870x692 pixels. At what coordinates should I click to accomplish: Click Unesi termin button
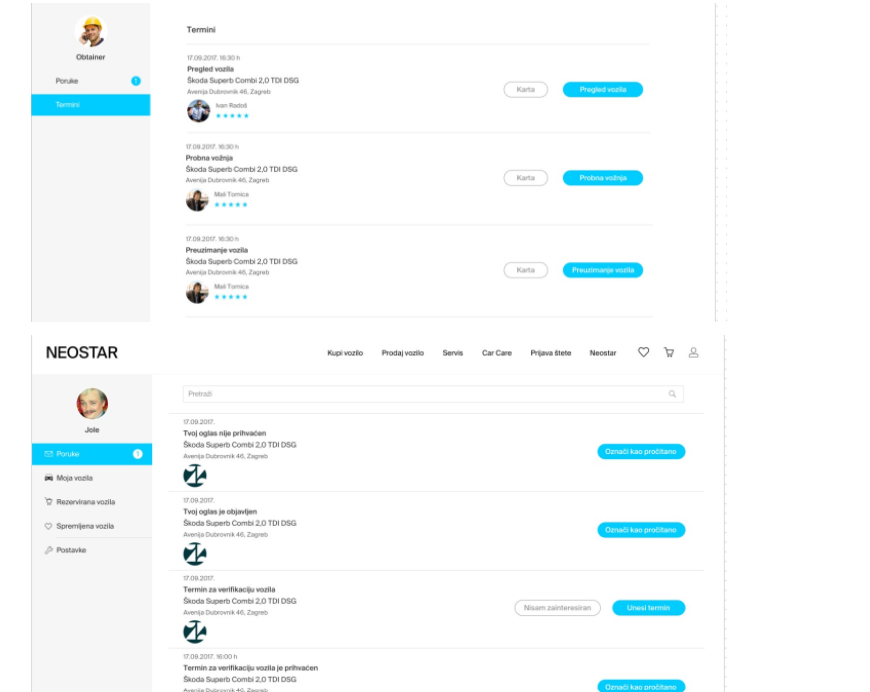649,608
